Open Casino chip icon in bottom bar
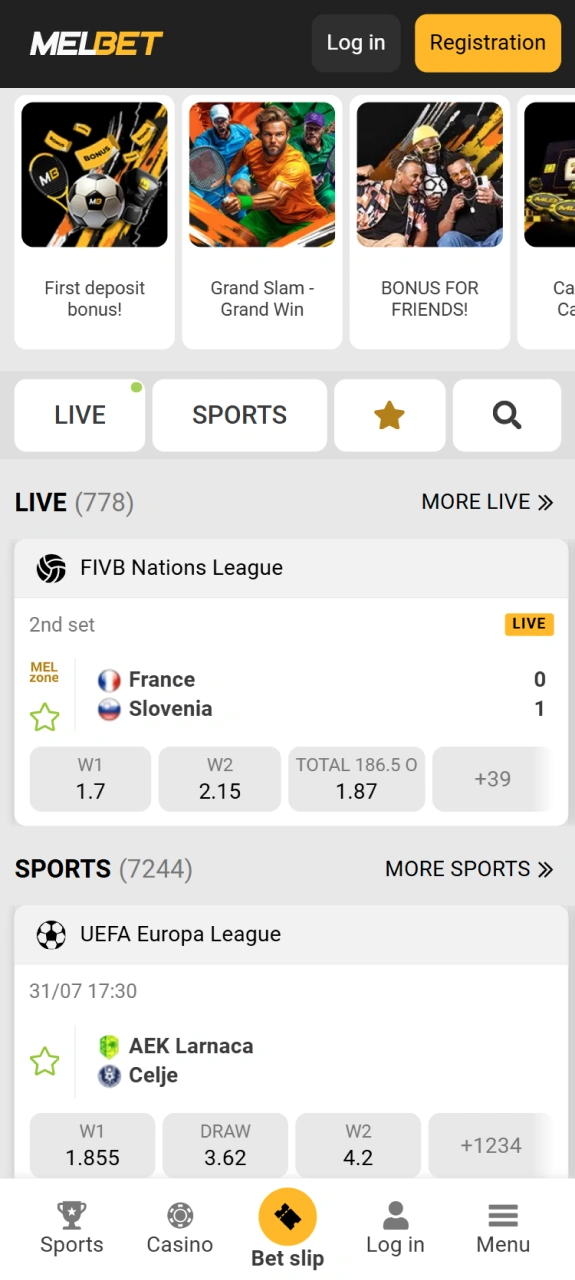The width and height of the screenshot is (575, 1280). point(180,1215)
